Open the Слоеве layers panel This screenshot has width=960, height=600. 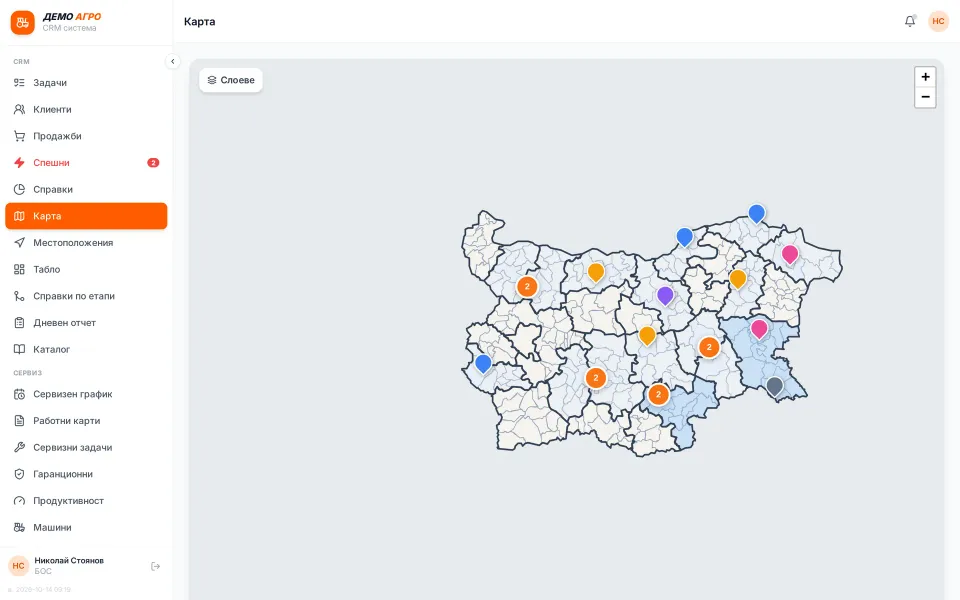(x=231, y=80)
